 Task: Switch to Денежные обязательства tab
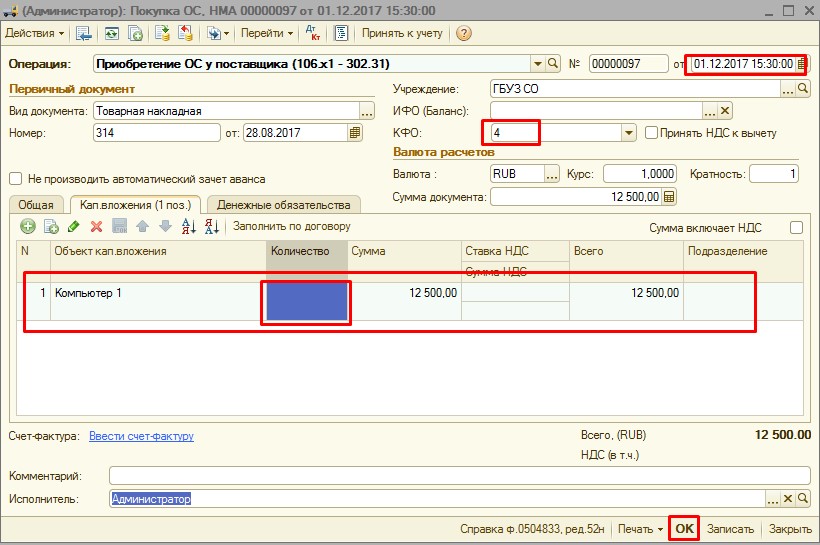pos(284,204)
